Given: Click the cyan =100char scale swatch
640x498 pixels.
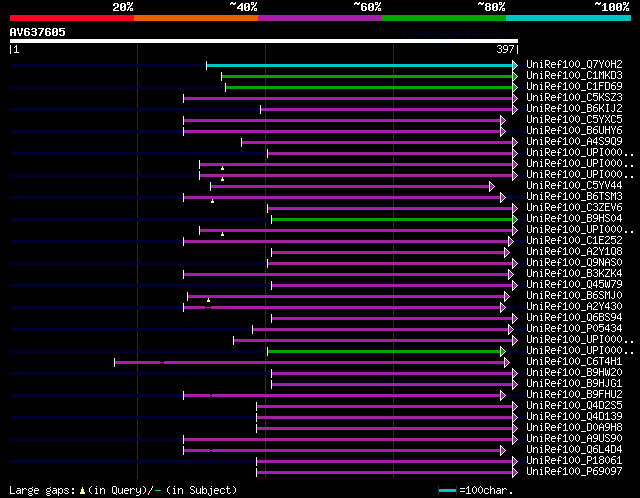Looking at the screenshot, I should coord(447,490).
